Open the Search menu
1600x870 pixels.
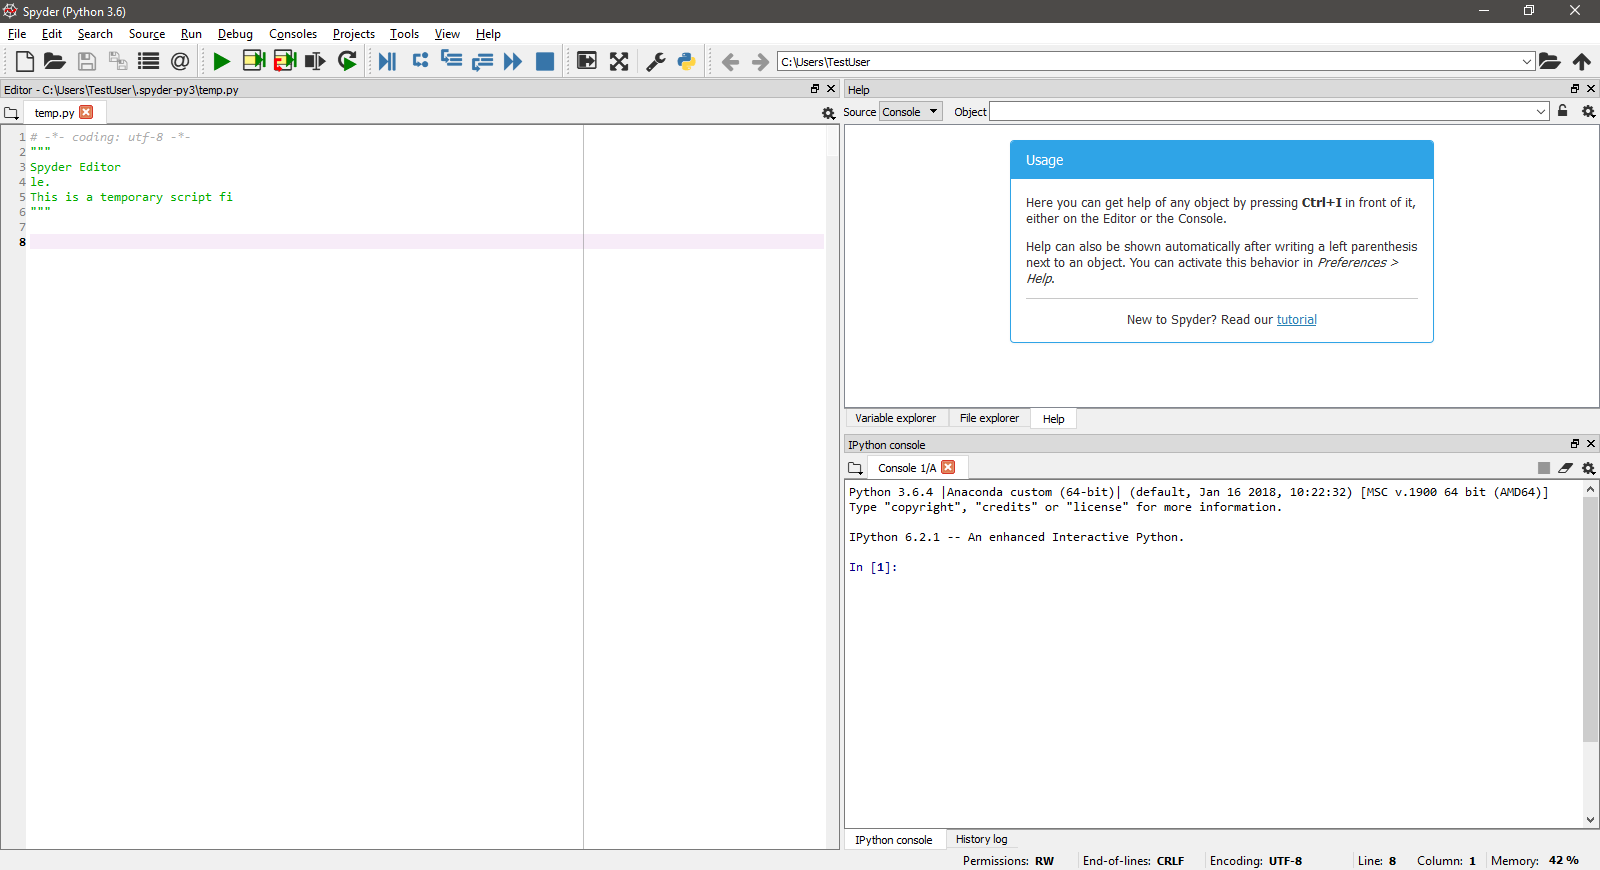[x=95, y=34]
